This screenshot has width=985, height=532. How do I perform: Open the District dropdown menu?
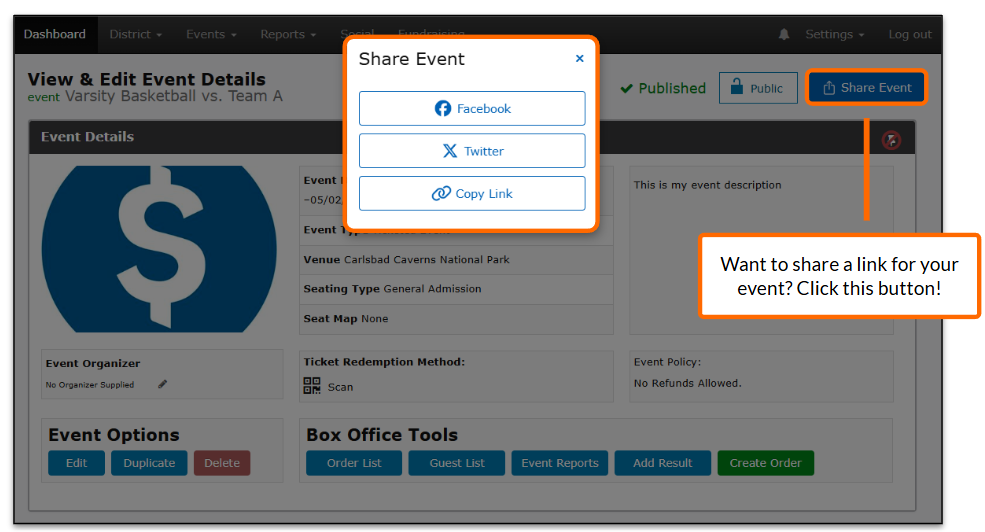click(x=135, y=34)
